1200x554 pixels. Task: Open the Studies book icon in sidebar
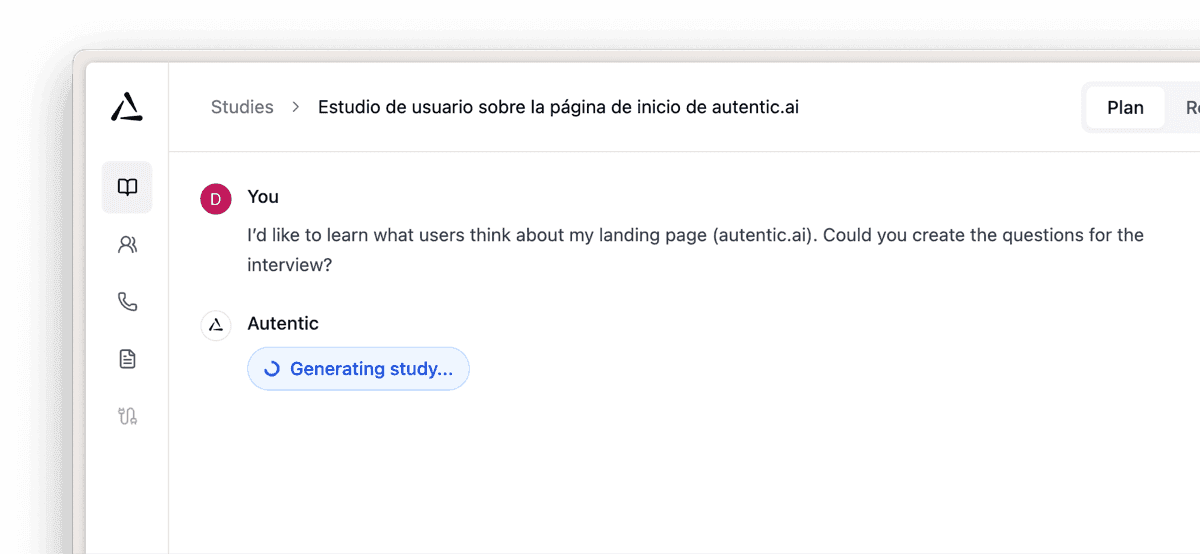(x=127, y=187)
